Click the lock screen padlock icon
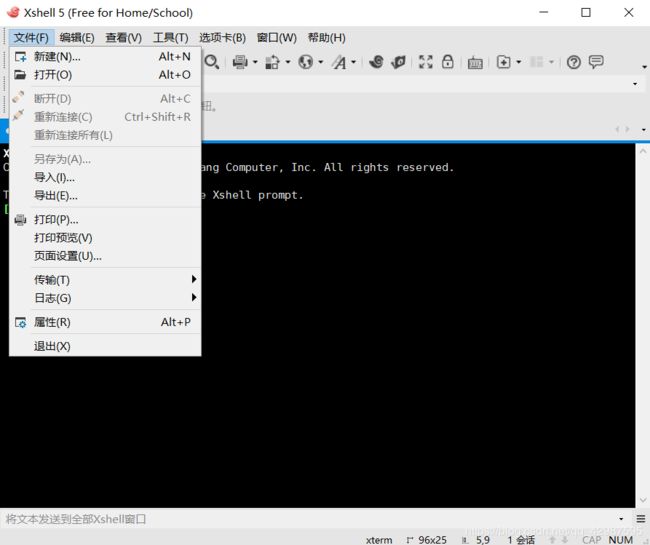The image size is (650, 545). tap(448, 62)
